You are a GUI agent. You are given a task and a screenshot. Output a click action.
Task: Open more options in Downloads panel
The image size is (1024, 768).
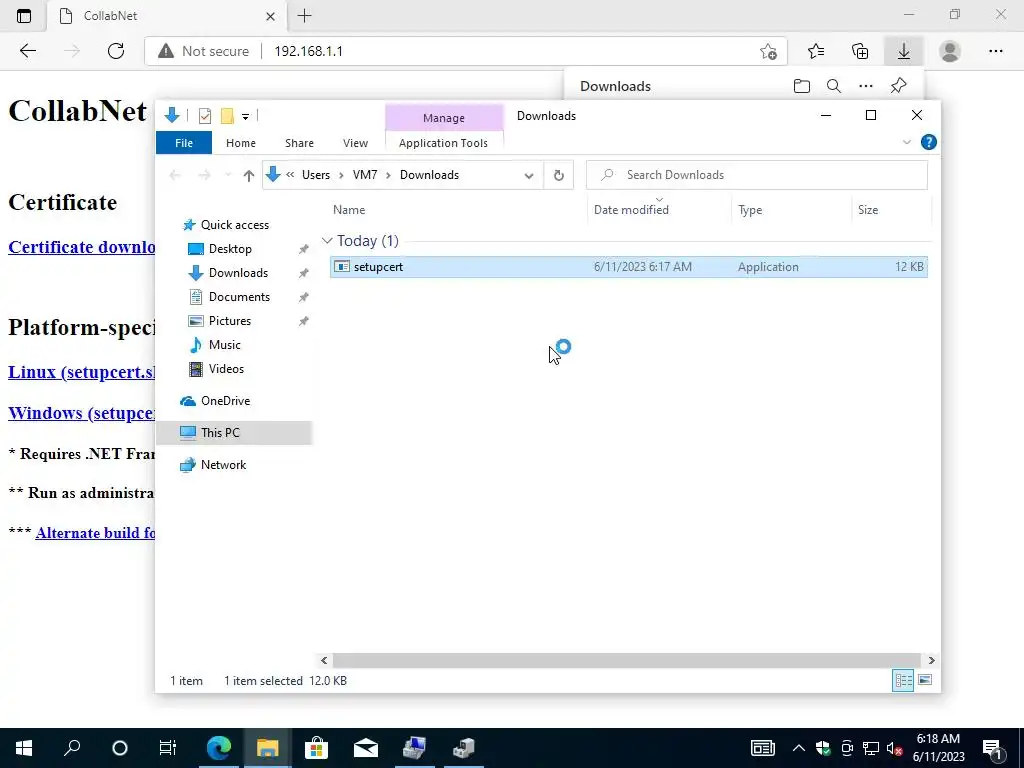click(x=865, y=86)
